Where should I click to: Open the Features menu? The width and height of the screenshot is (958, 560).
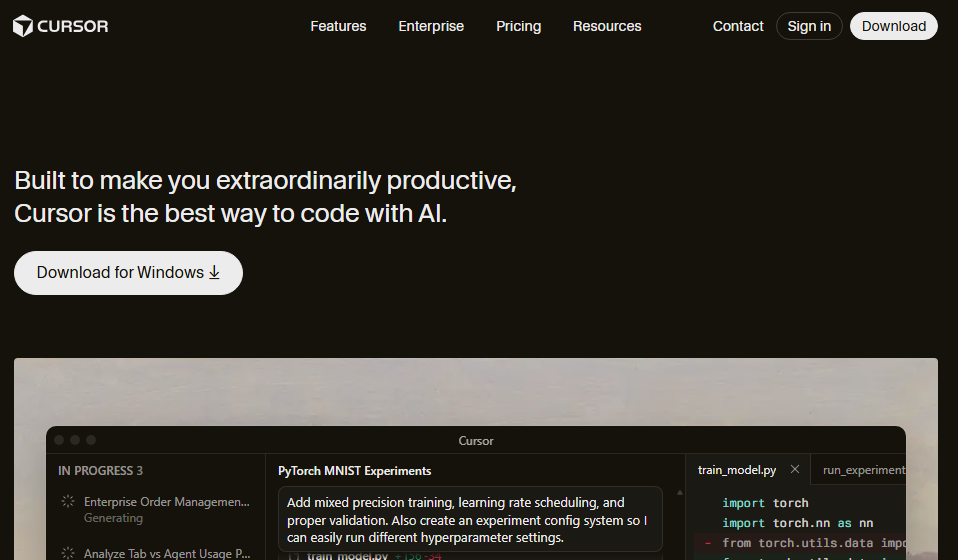point(338,26)
